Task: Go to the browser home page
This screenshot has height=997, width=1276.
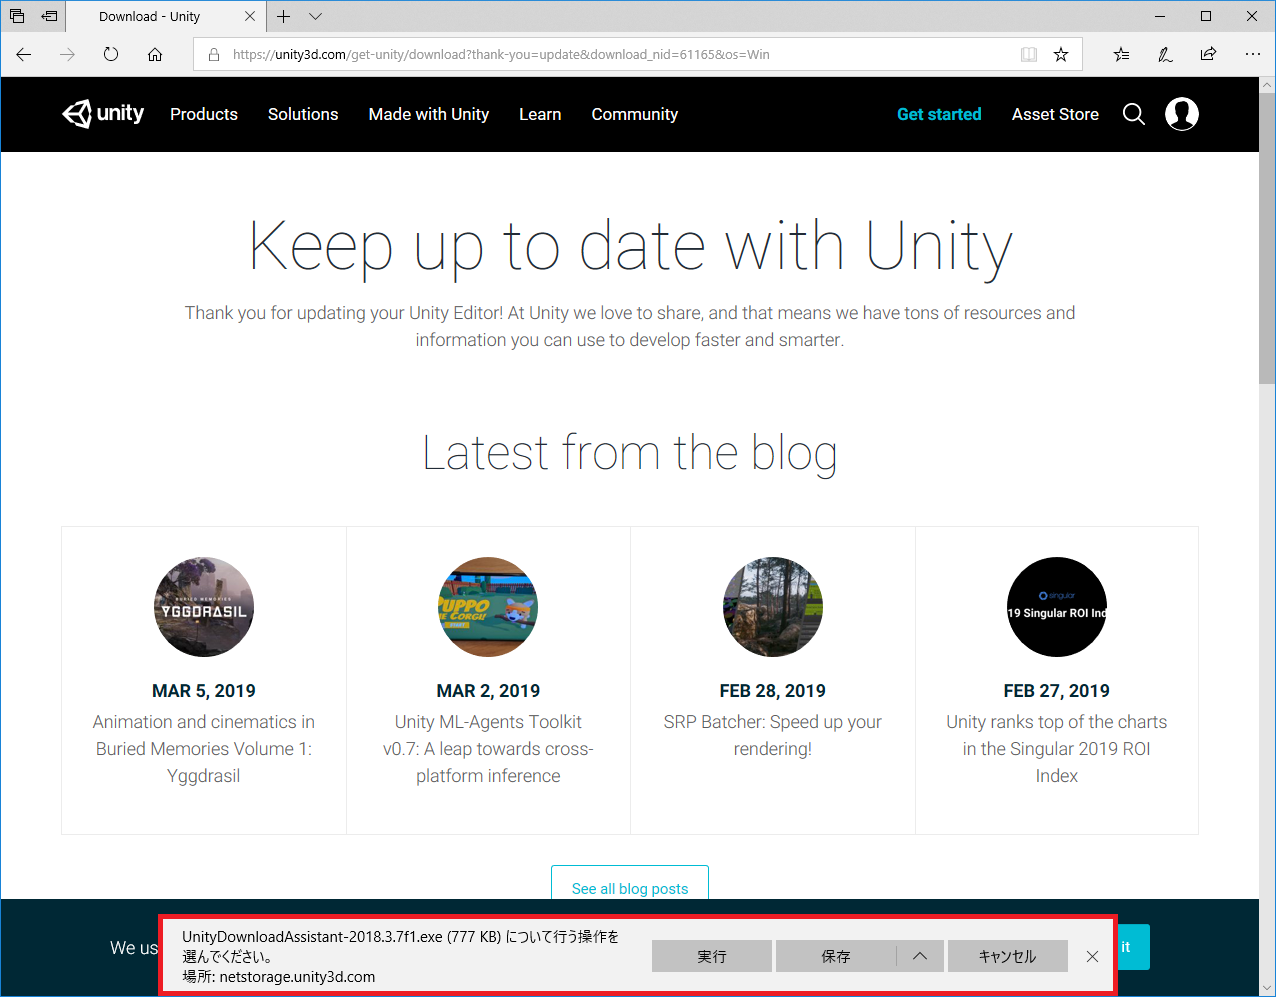Action: [155, 54]
